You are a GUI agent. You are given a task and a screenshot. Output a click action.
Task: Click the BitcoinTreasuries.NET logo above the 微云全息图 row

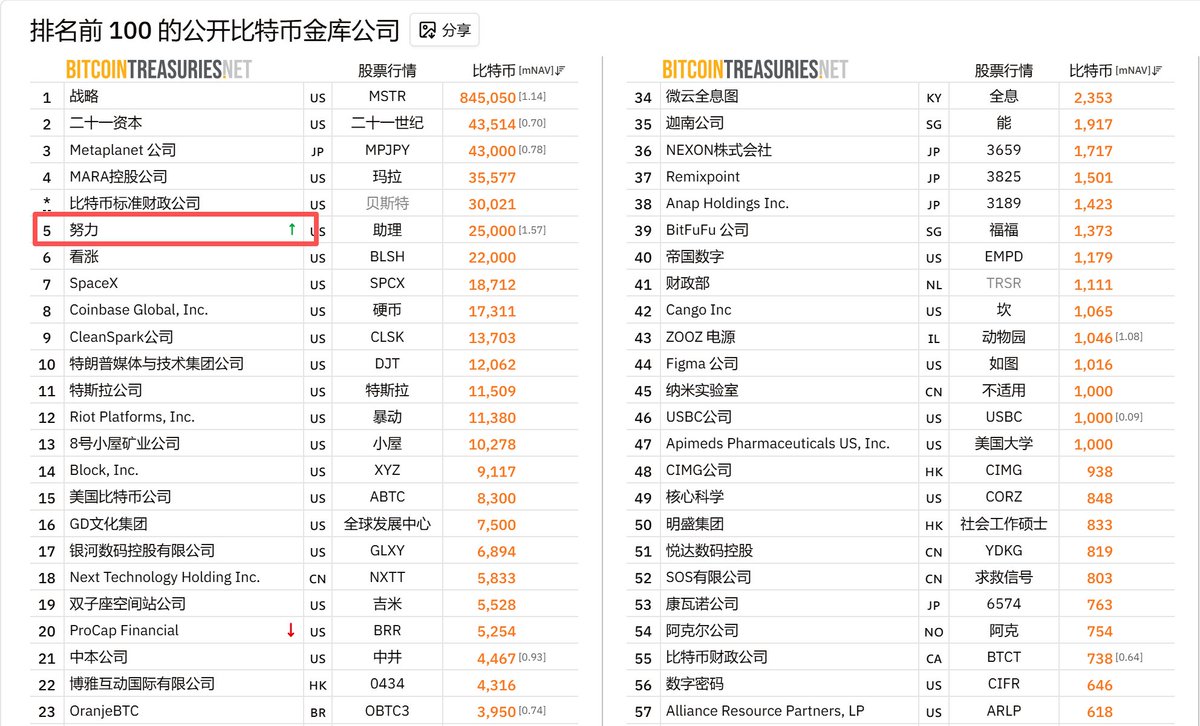click(755, 70)
